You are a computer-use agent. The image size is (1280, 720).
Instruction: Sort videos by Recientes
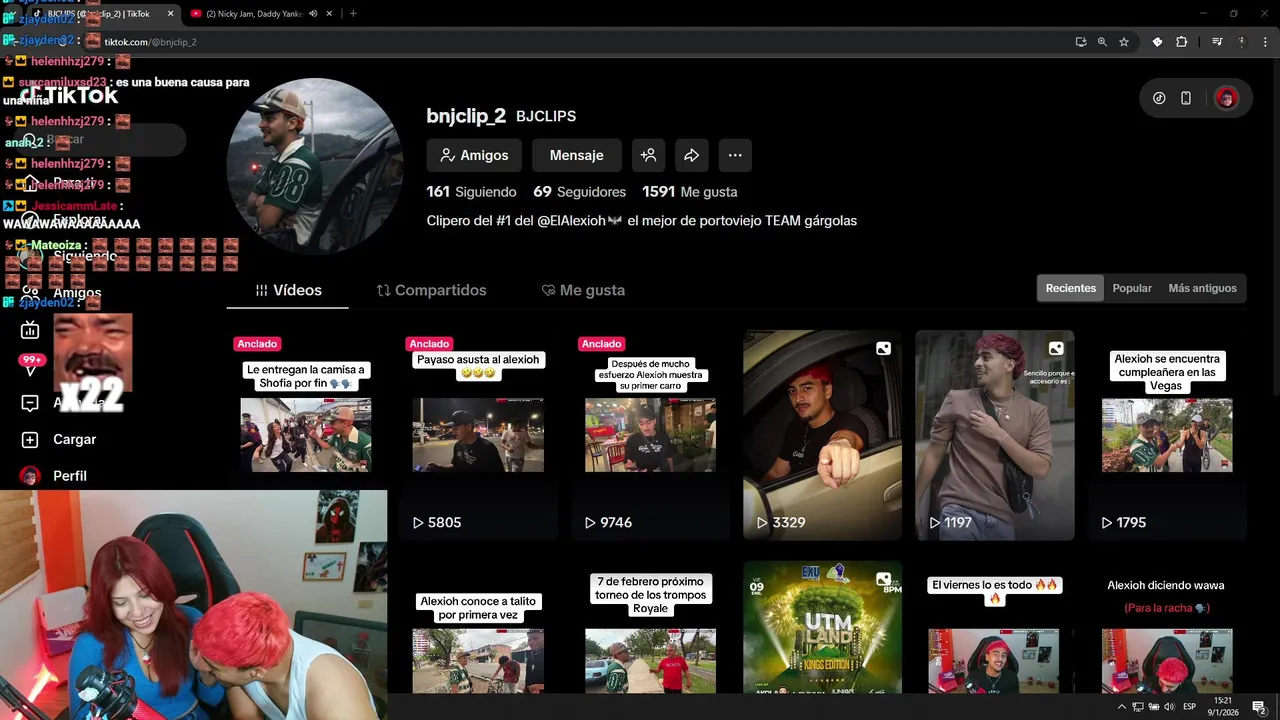click(x=1071, y=288)
